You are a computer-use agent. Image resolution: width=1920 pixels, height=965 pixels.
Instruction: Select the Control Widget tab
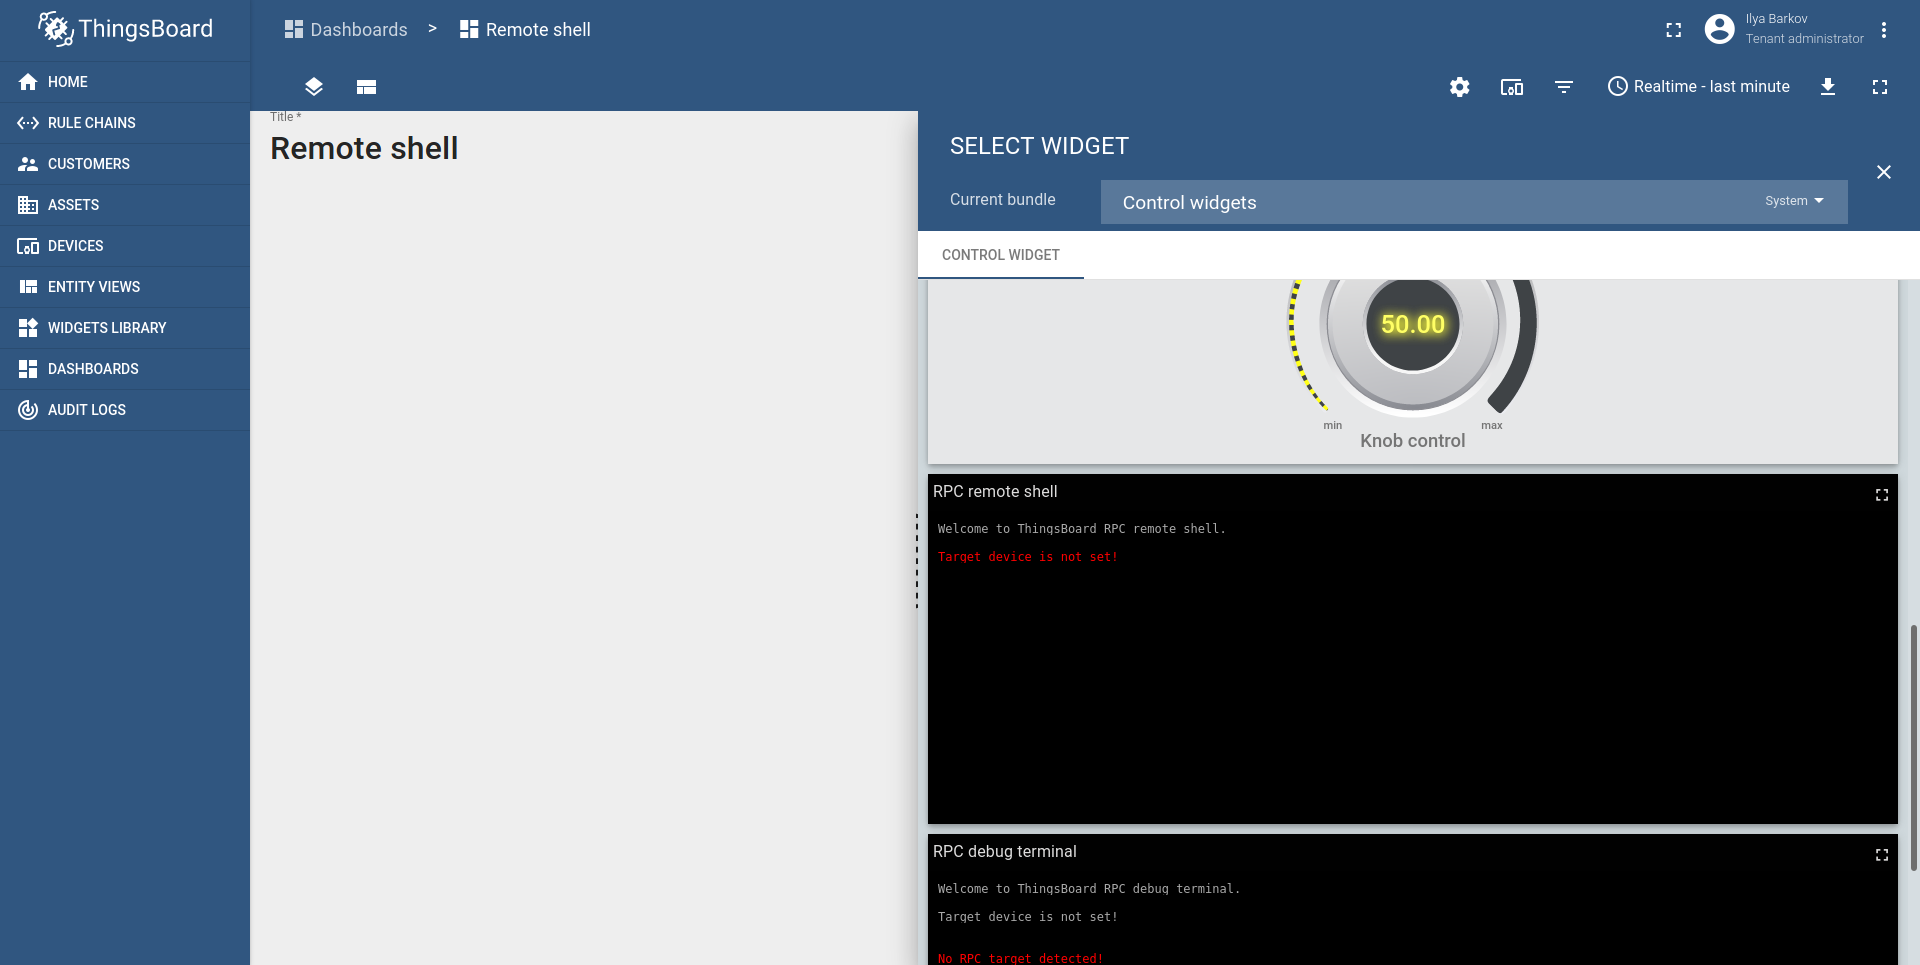pyautogui.click(x=1001, y=255)
